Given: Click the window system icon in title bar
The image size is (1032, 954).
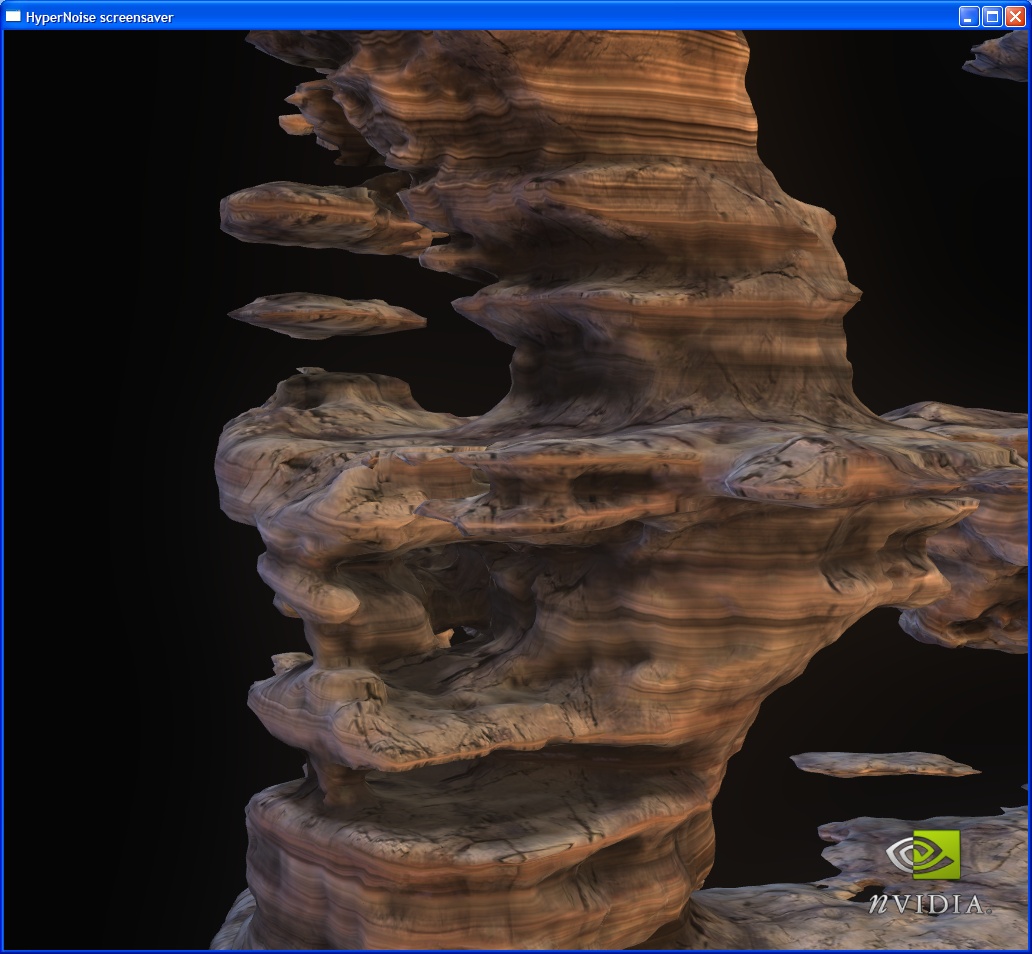Looking at the screenshot, I should click(13, 16).
